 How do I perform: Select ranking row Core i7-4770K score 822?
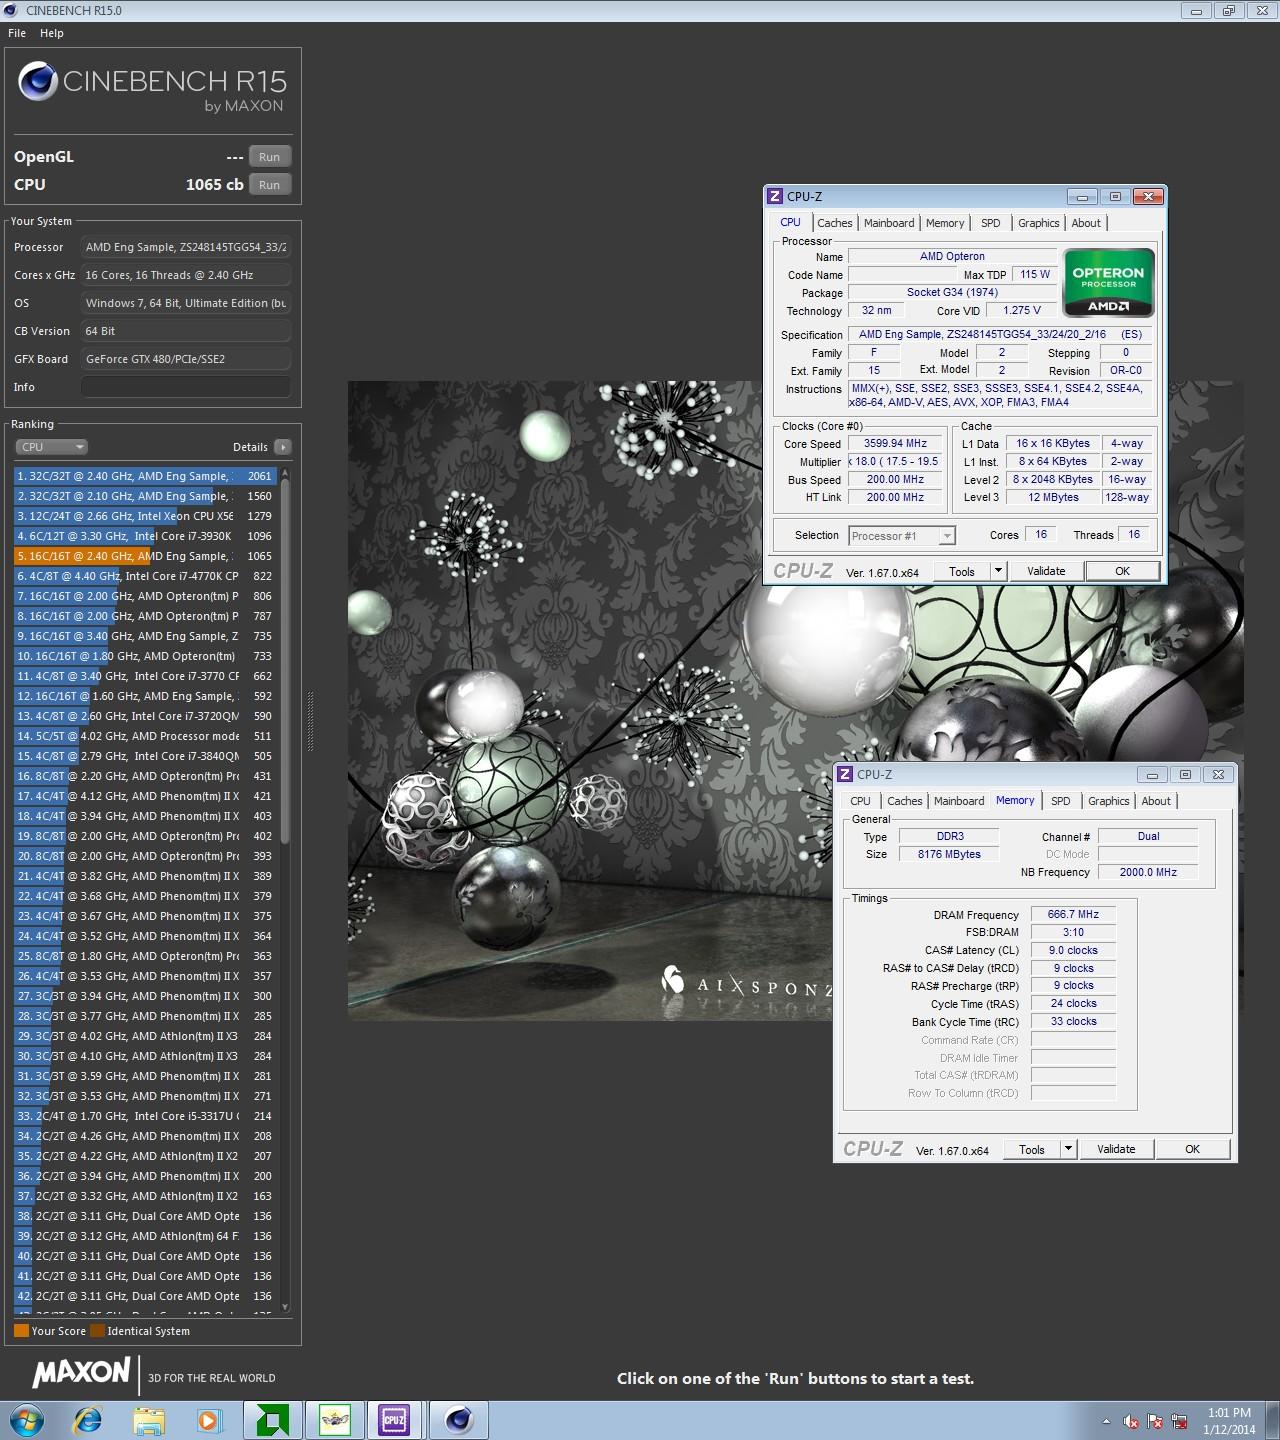(145, 576)
